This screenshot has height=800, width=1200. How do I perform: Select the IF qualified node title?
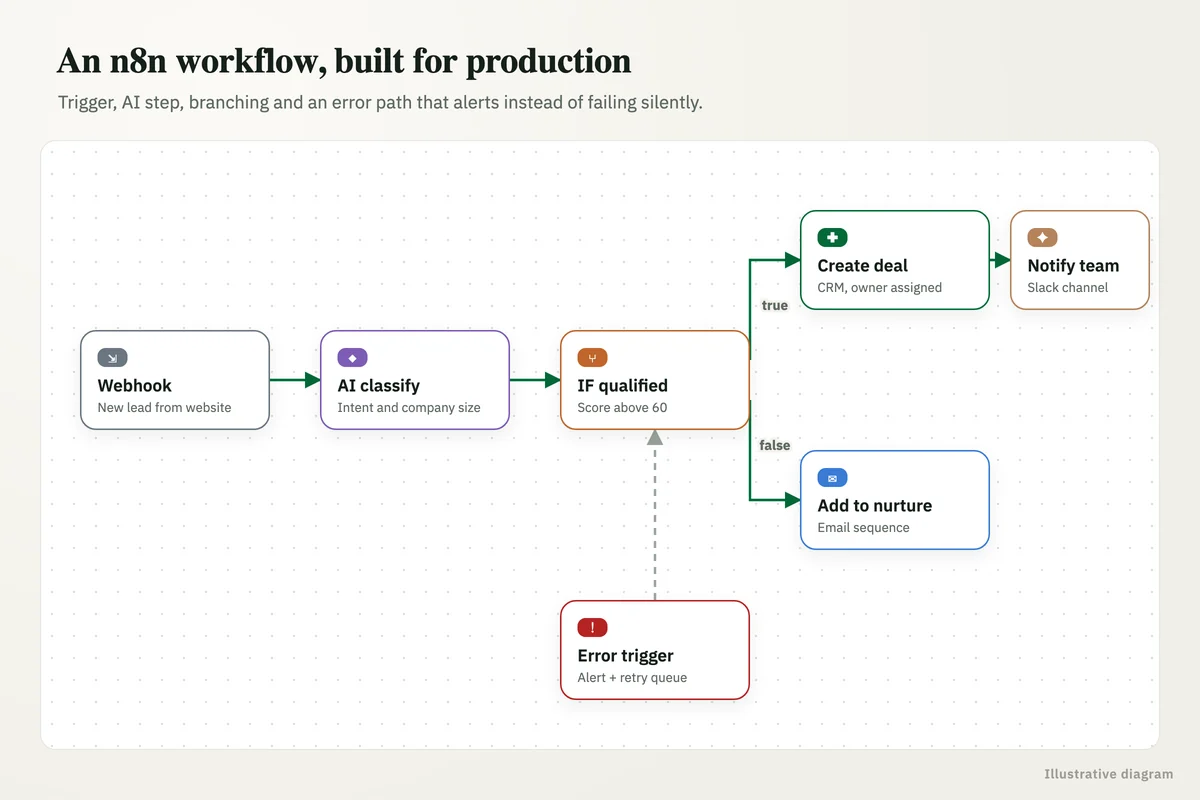click(x=622, y=385)
